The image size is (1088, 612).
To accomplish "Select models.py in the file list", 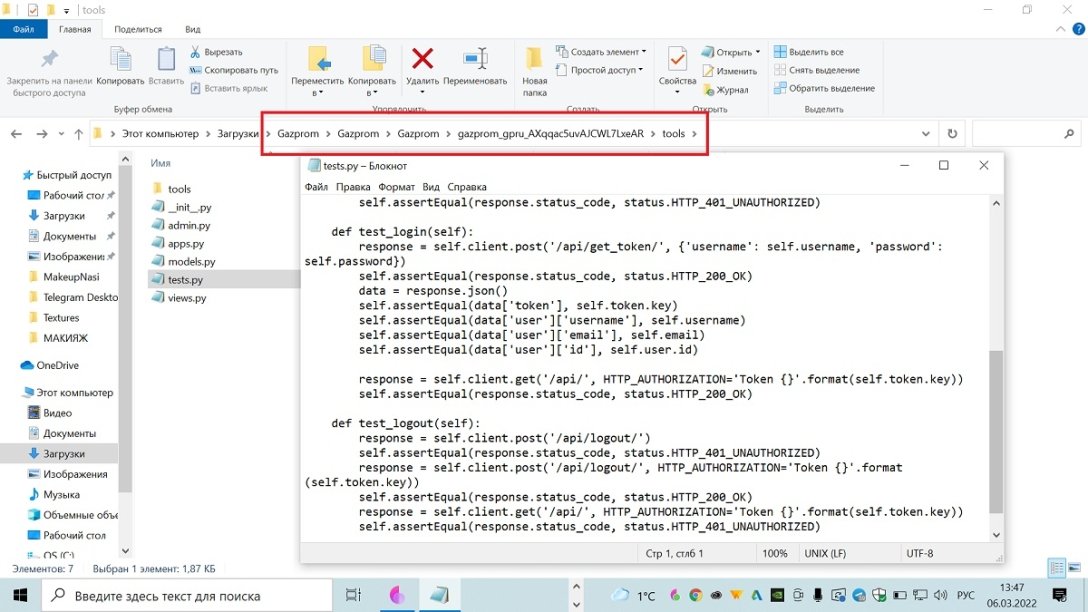I will point(191,262).
